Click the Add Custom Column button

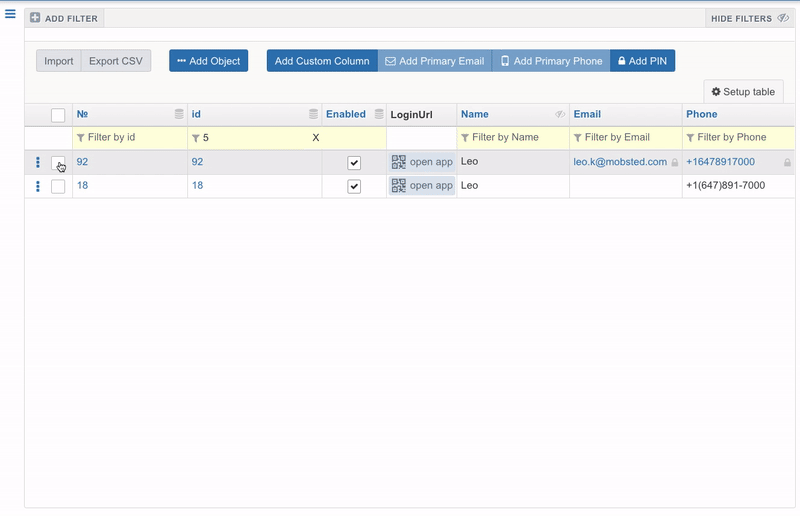(x=322, y=61)
